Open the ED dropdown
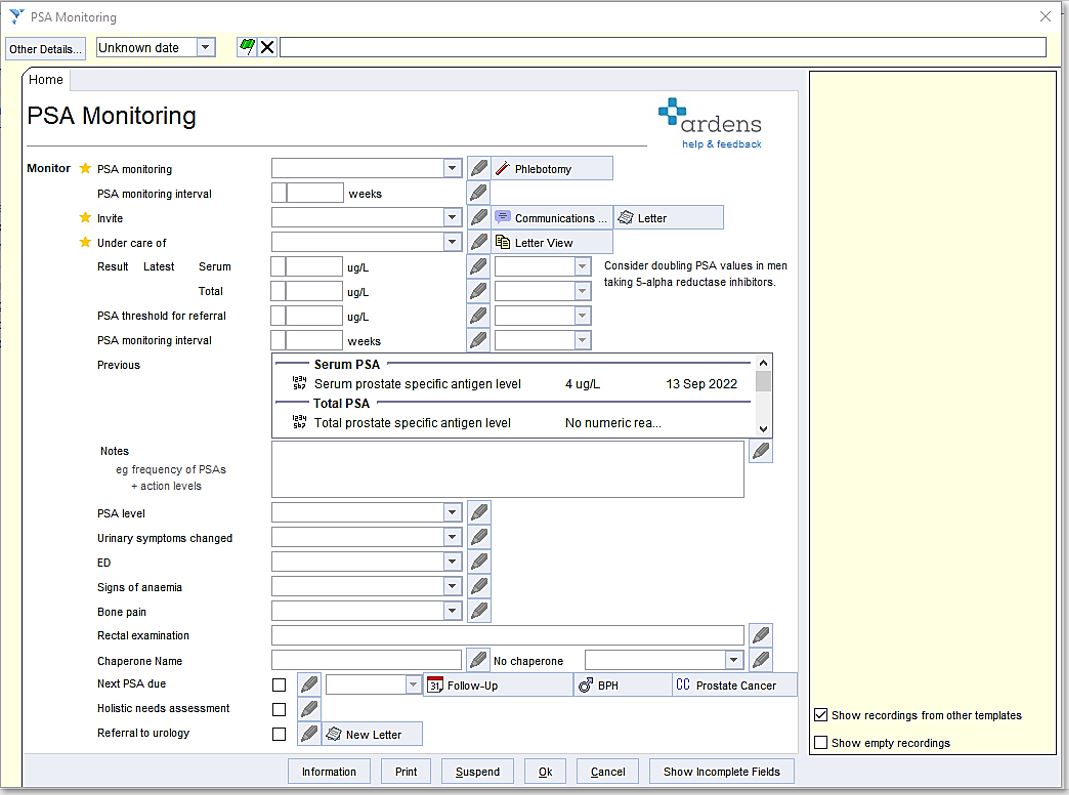Screen dimensions: 1069x795 point(452,561)
